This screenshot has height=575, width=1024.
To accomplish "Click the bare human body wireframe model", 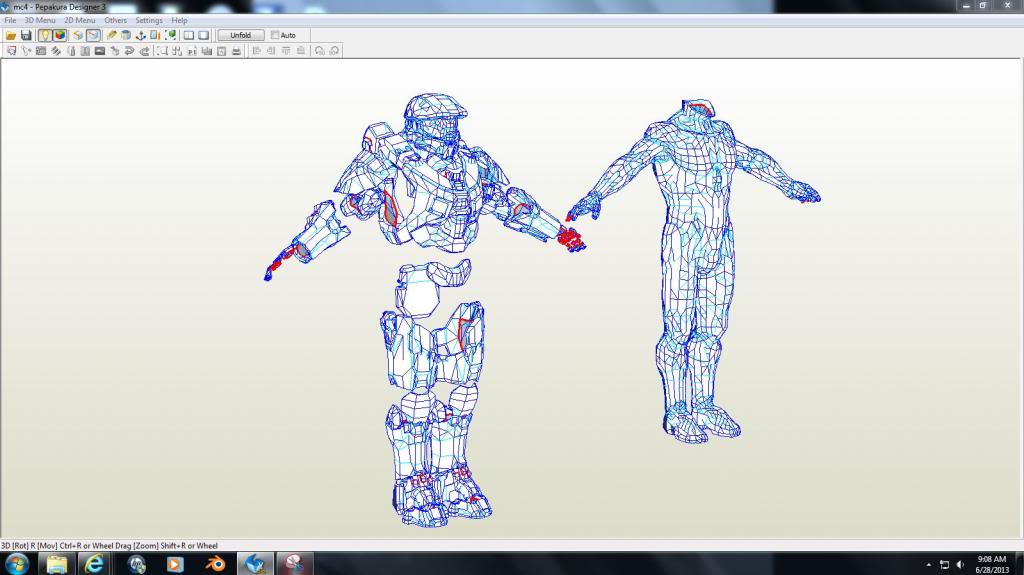I will [696, 271].
